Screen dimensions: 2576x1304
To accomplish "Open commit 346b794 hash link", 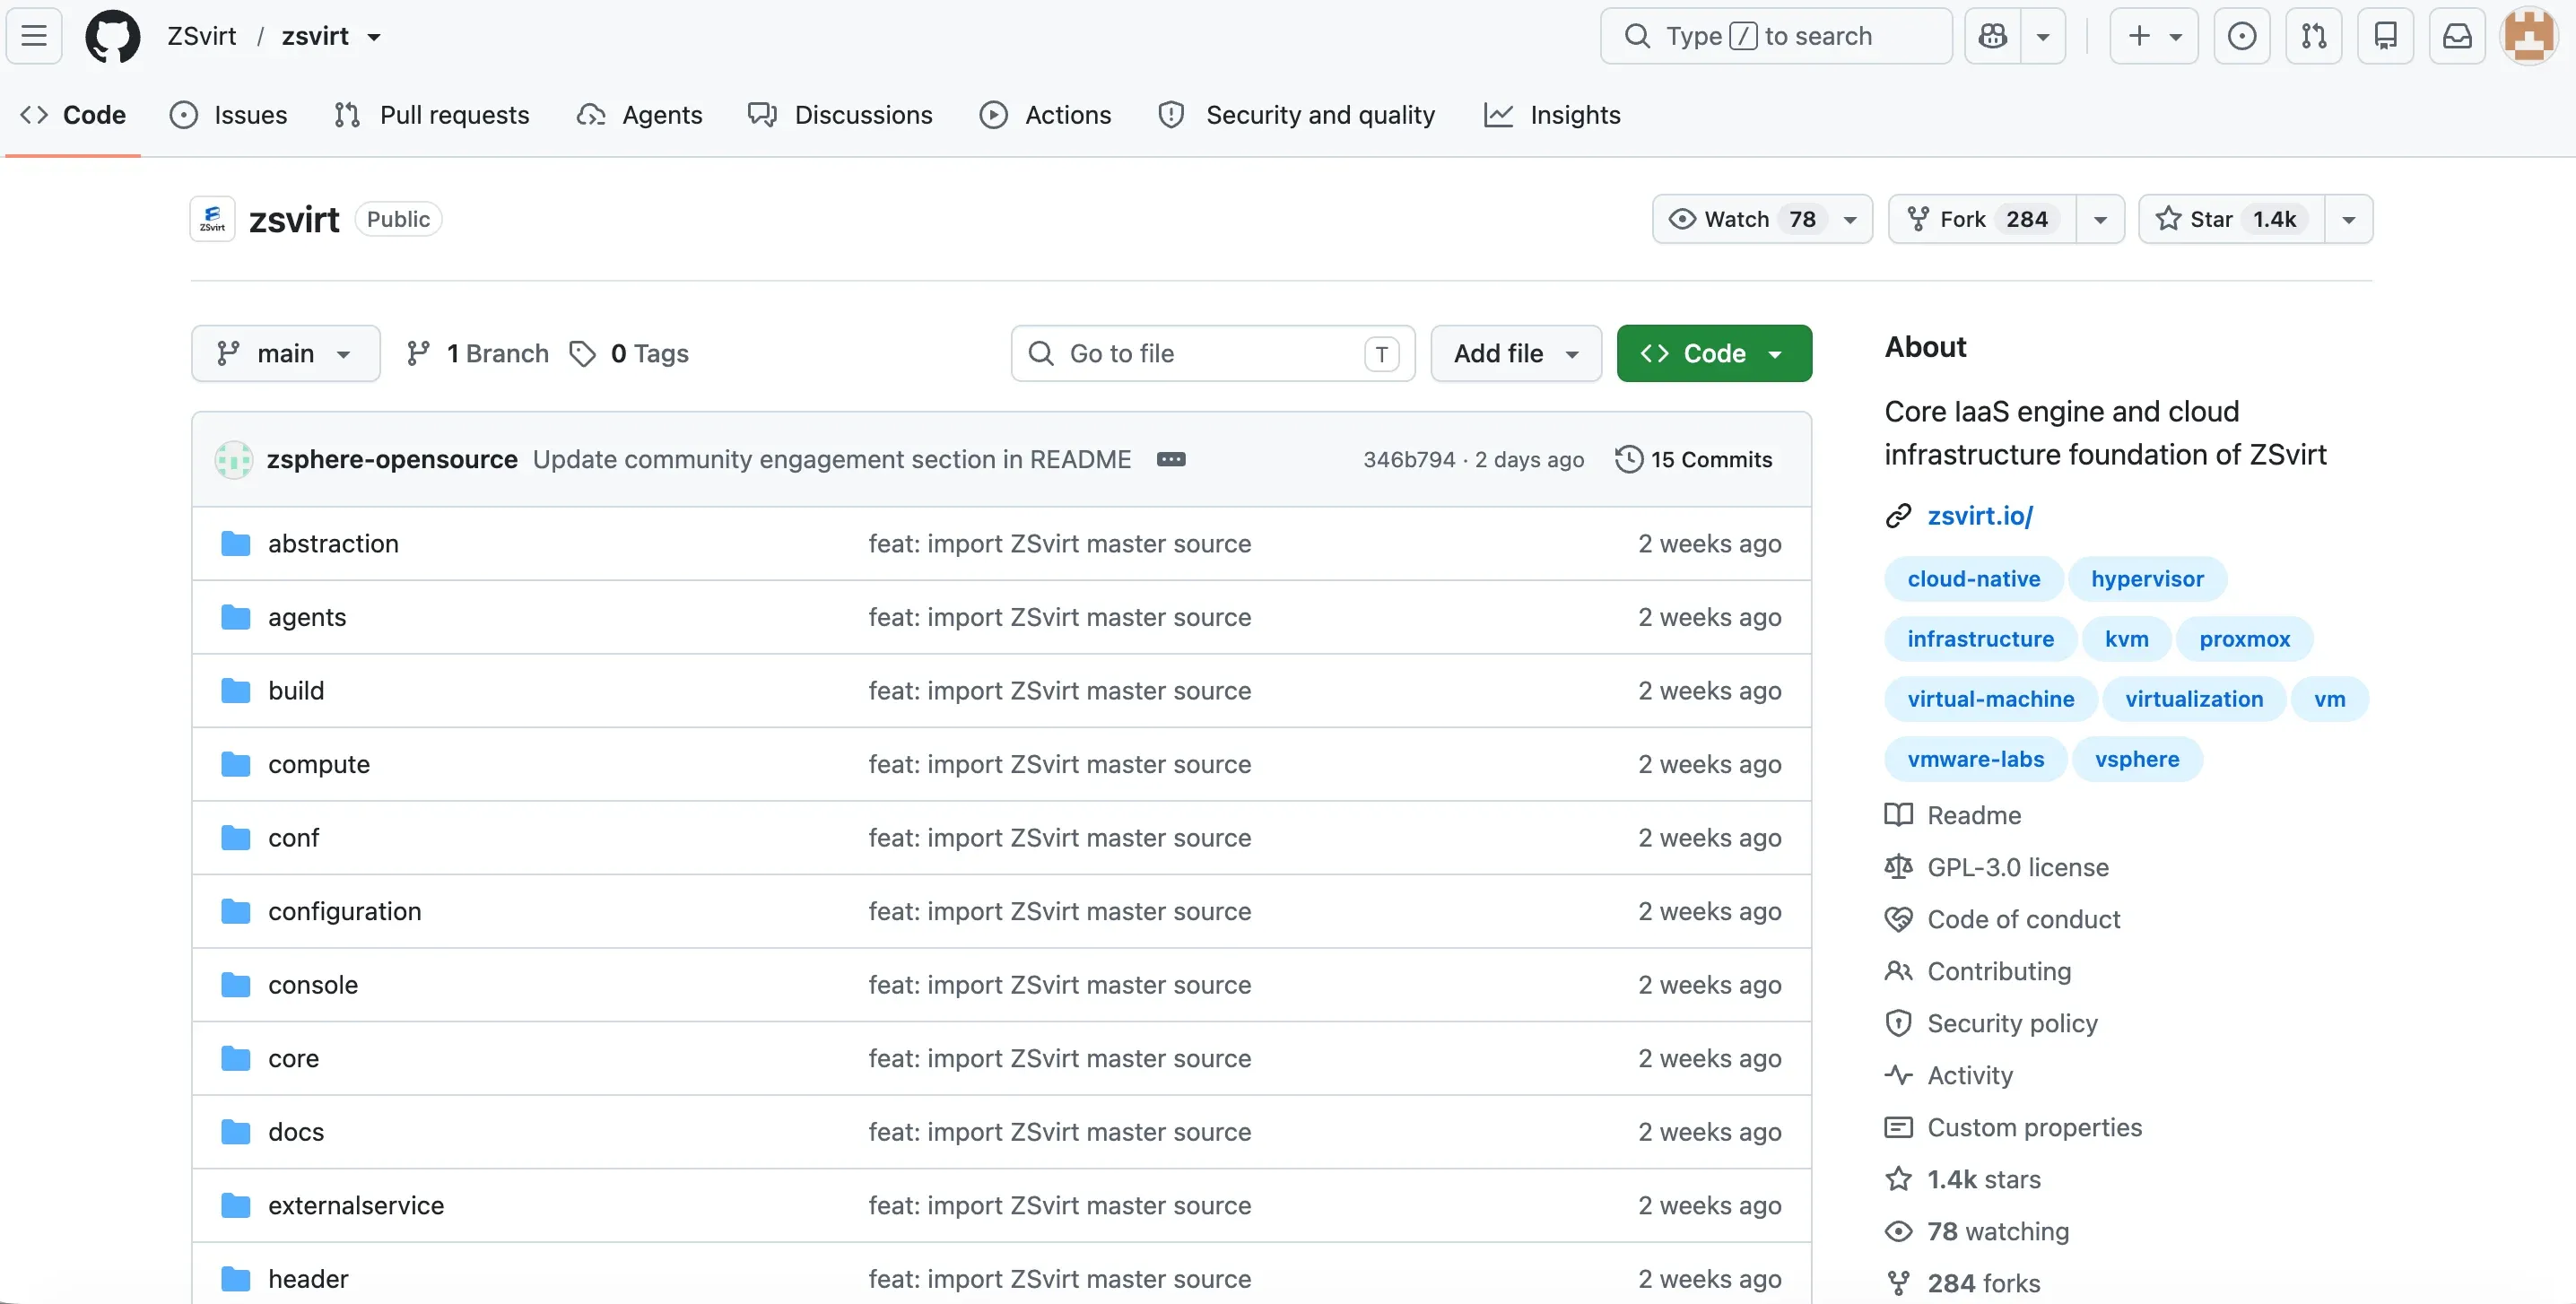I will [x=1409, y=460].
